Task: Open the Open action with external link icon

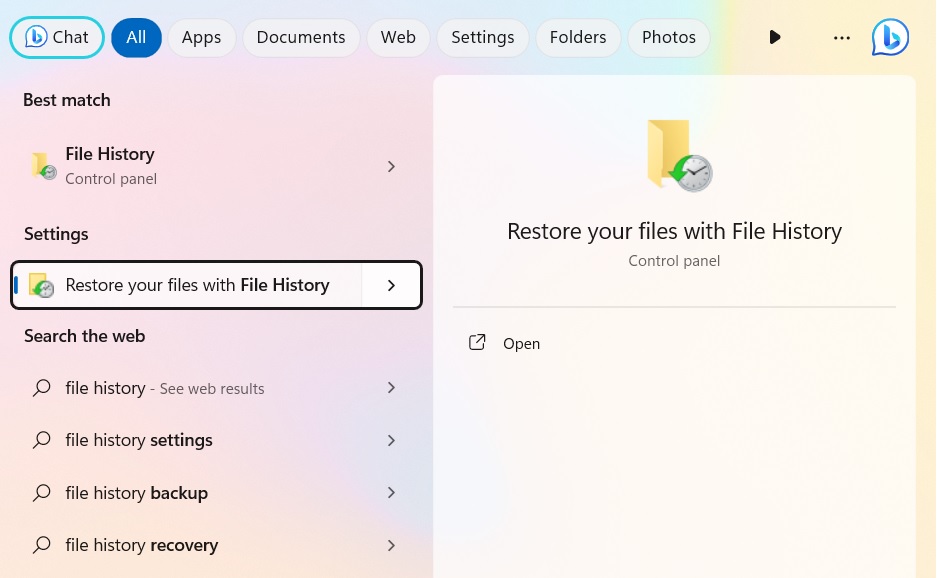Action: point(477,342)
